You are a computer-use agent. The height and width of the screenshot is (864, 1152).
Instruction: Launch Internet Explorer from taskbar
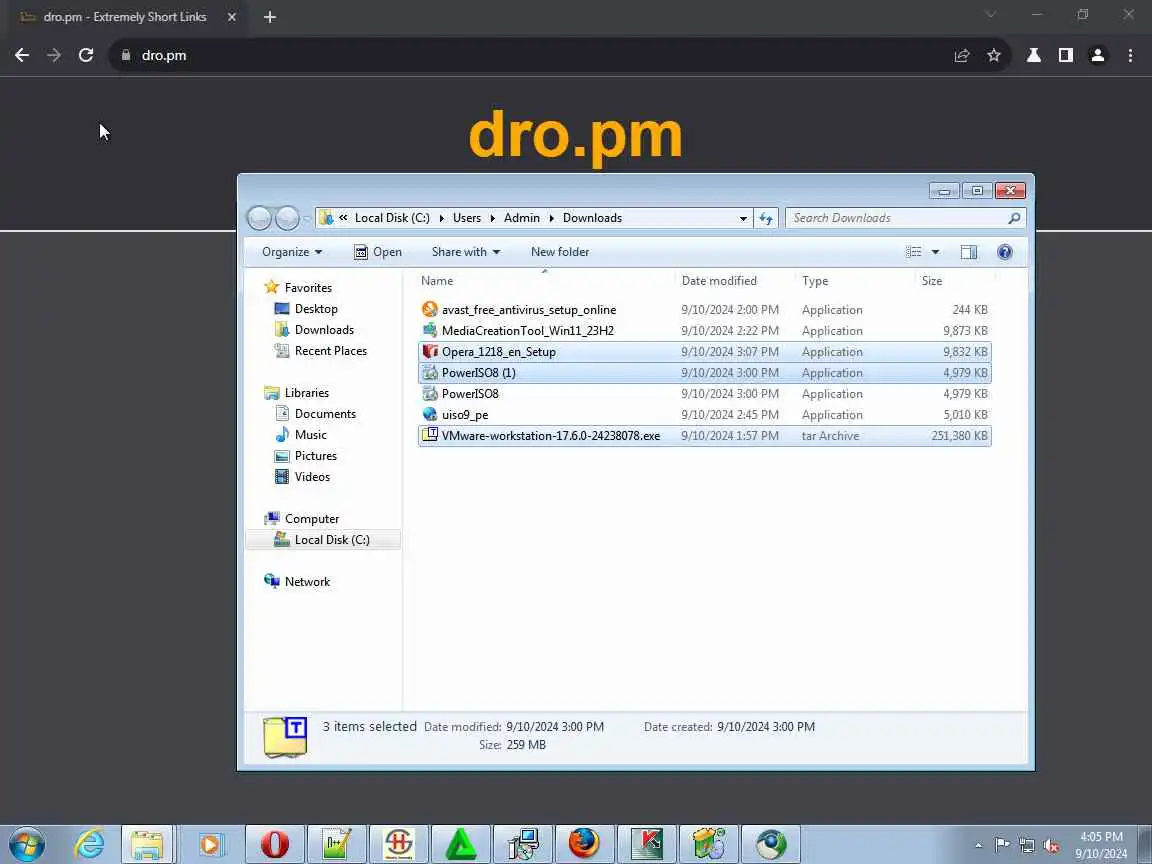pos(89,844)
